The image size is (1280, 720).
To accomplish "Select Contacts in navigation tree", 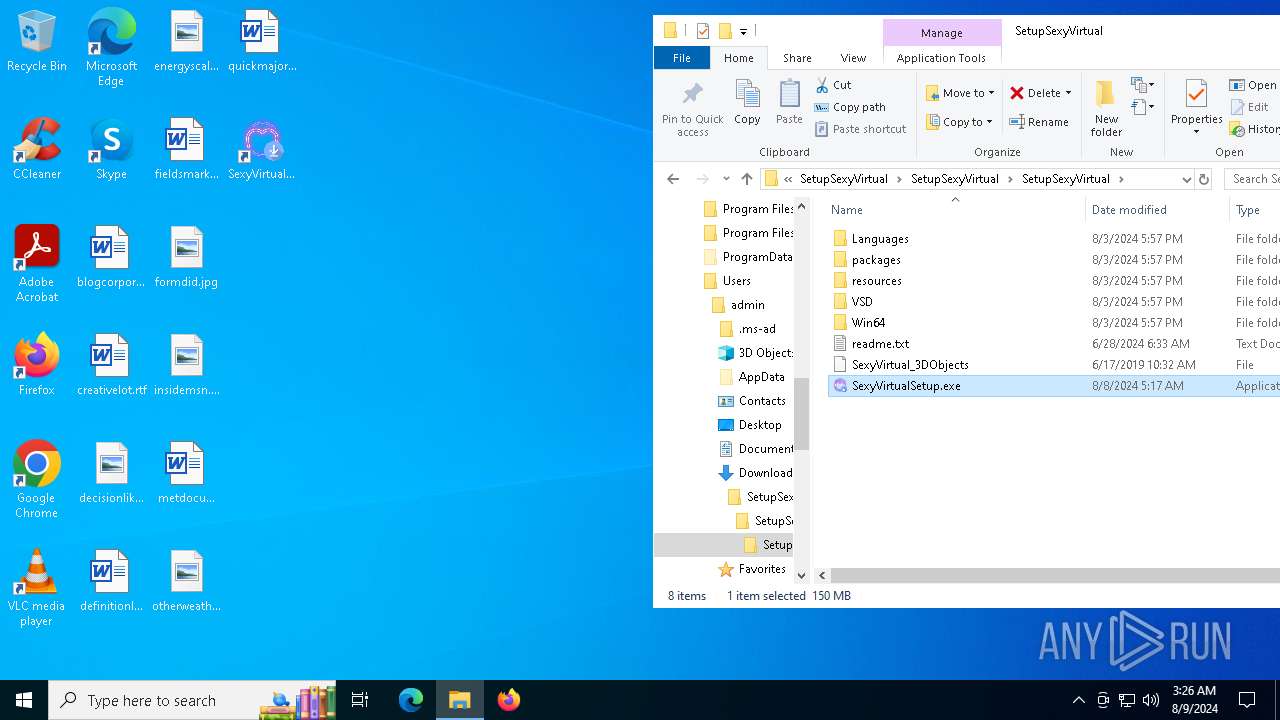I will click(761, 401).
